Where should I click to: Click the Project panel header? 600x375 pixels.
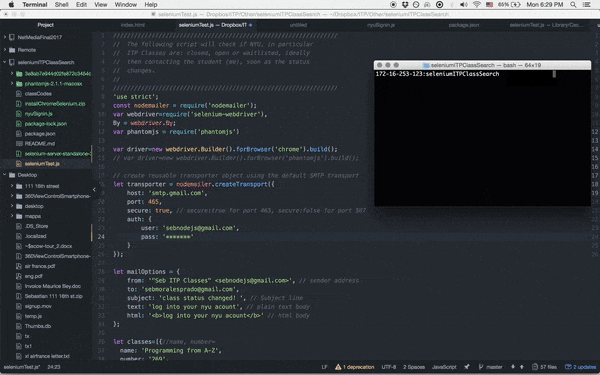[46, 25]
